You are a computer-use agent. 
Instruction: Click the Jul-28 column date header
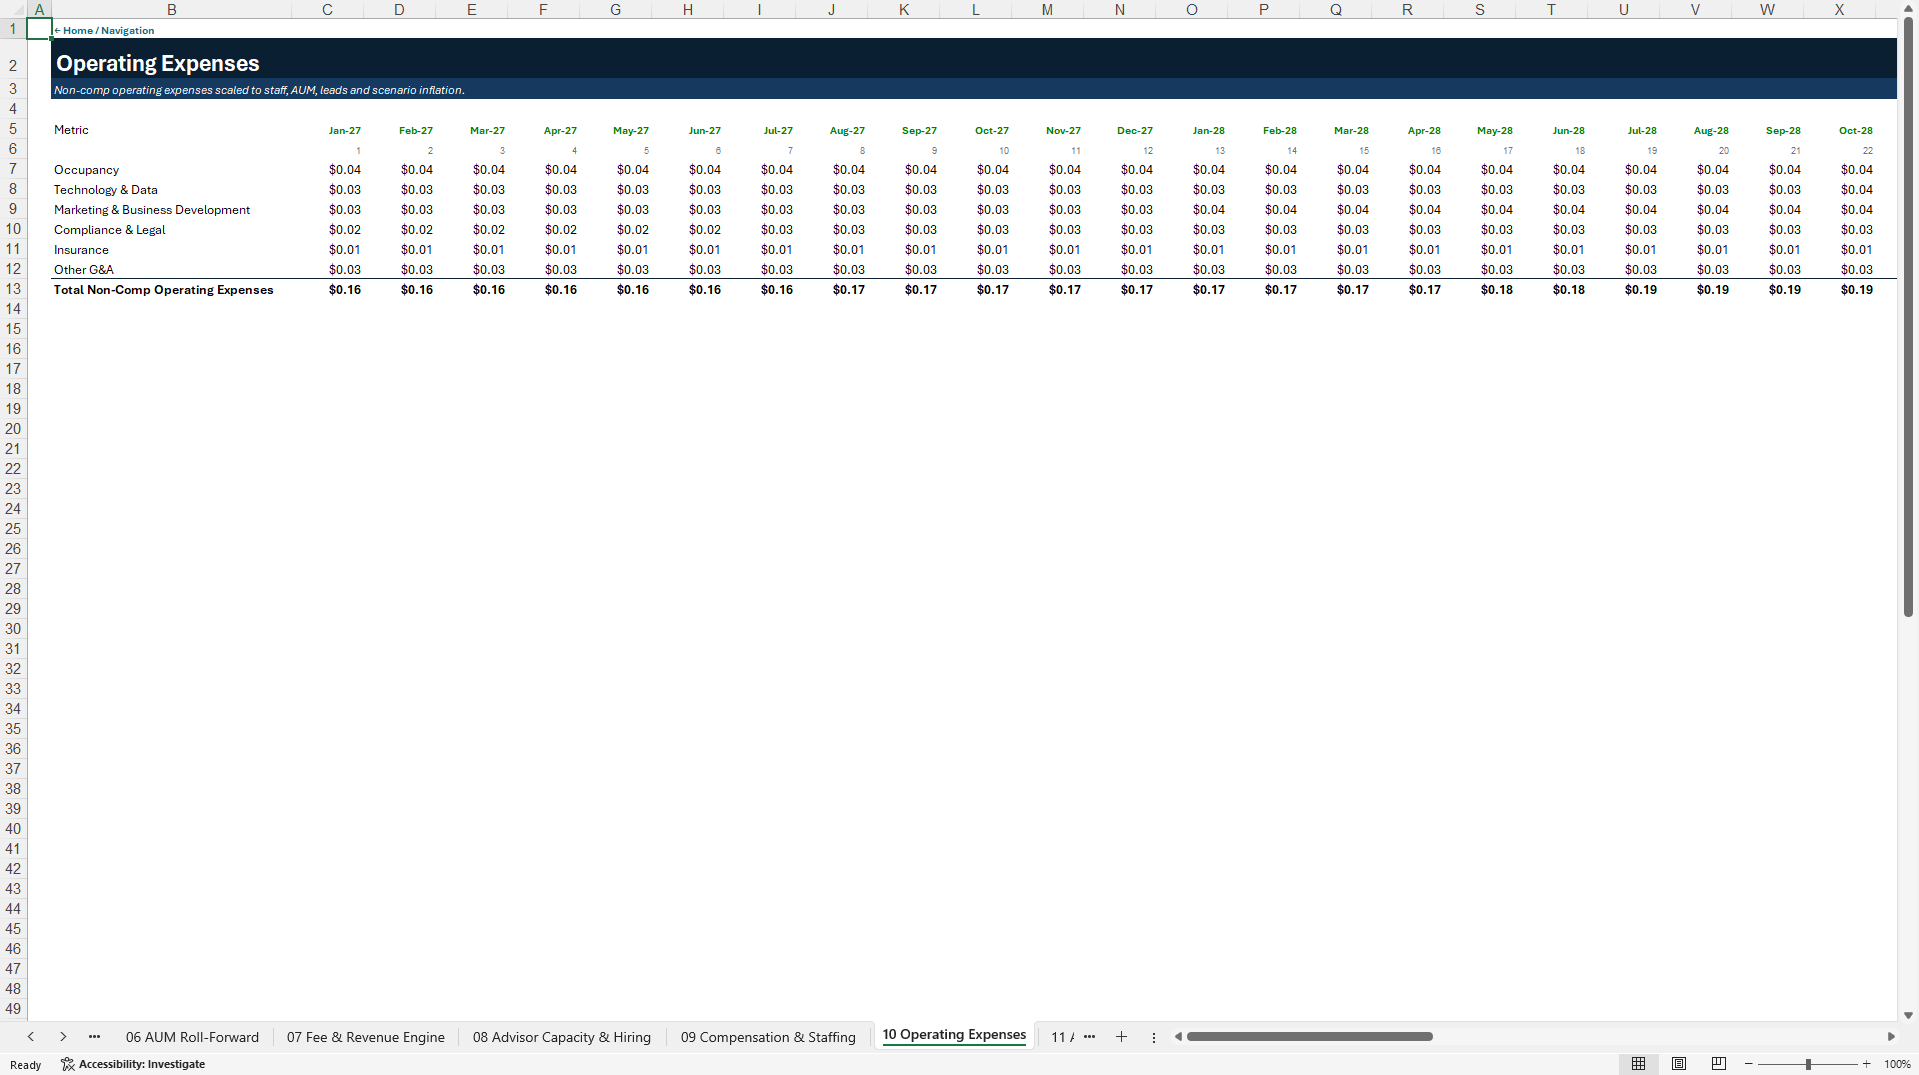click(1642, 131)
